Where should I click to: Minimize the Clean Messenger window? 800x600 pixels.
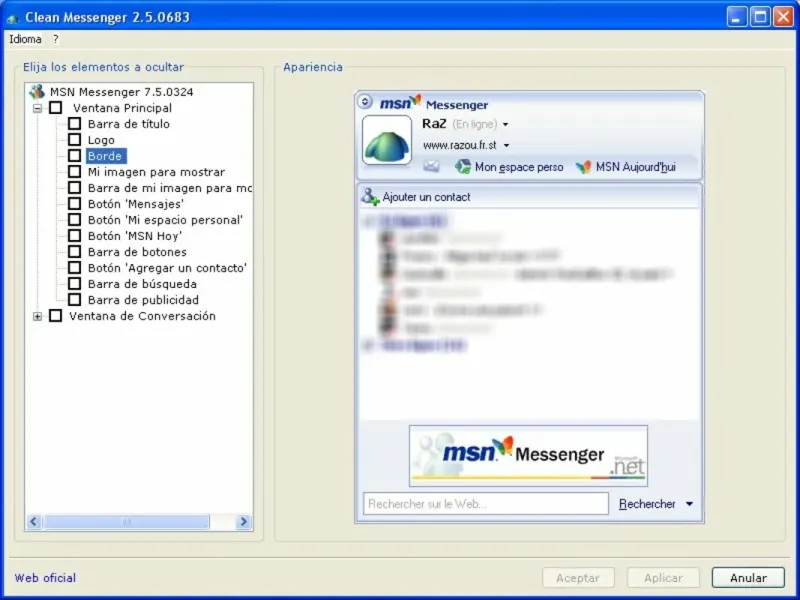[x=736, y=17]
